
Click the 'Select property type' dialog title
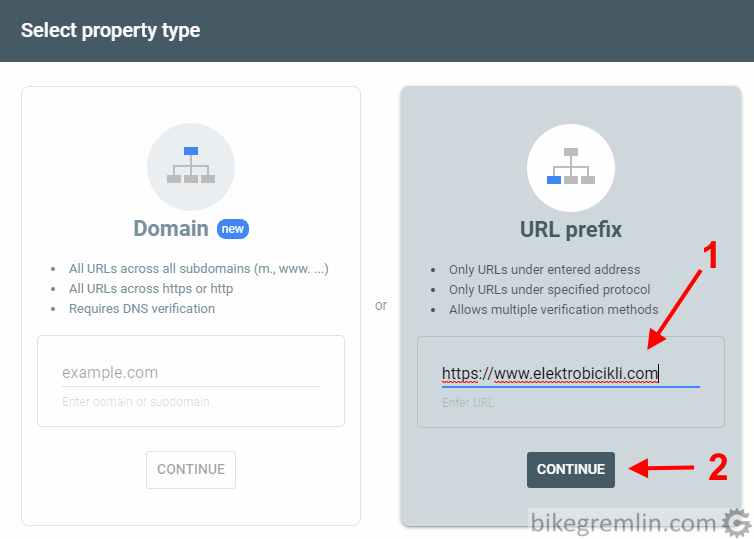[111, 30]
